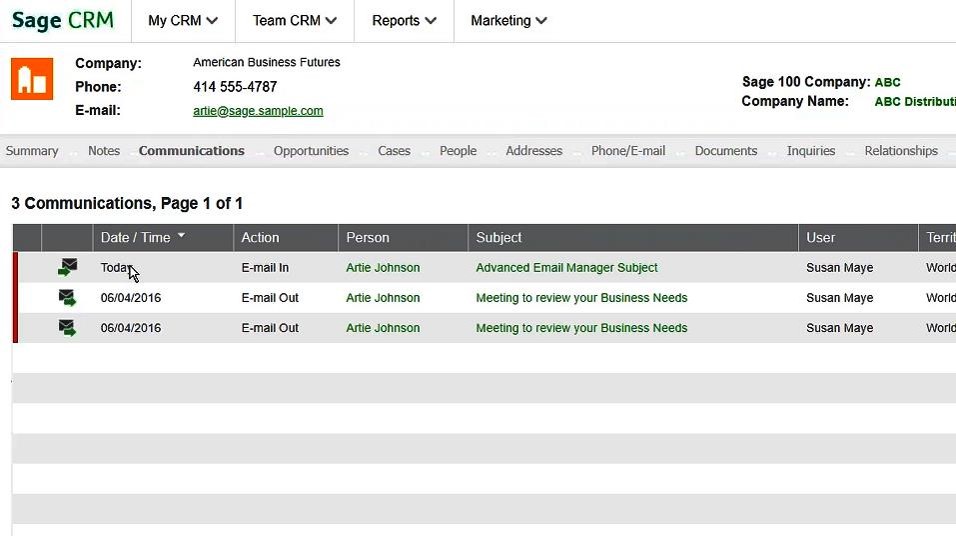Expand the Team CRM menu

tap(294, 21)
